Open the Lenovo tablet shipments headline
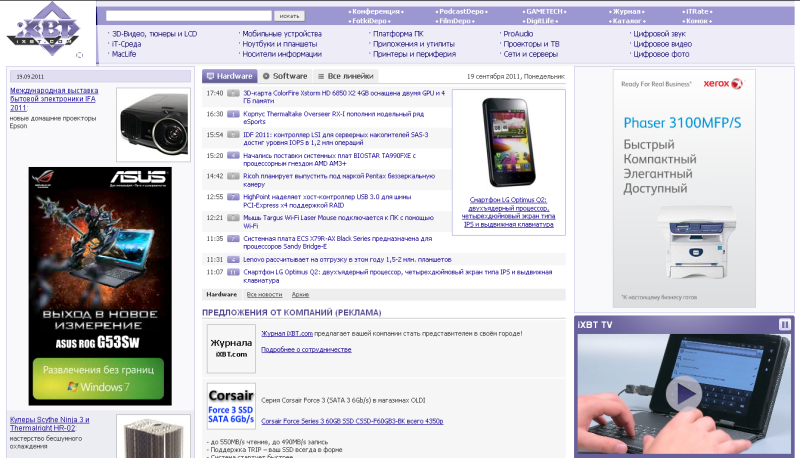Screen dimensions: 800x458 point(347,260)
